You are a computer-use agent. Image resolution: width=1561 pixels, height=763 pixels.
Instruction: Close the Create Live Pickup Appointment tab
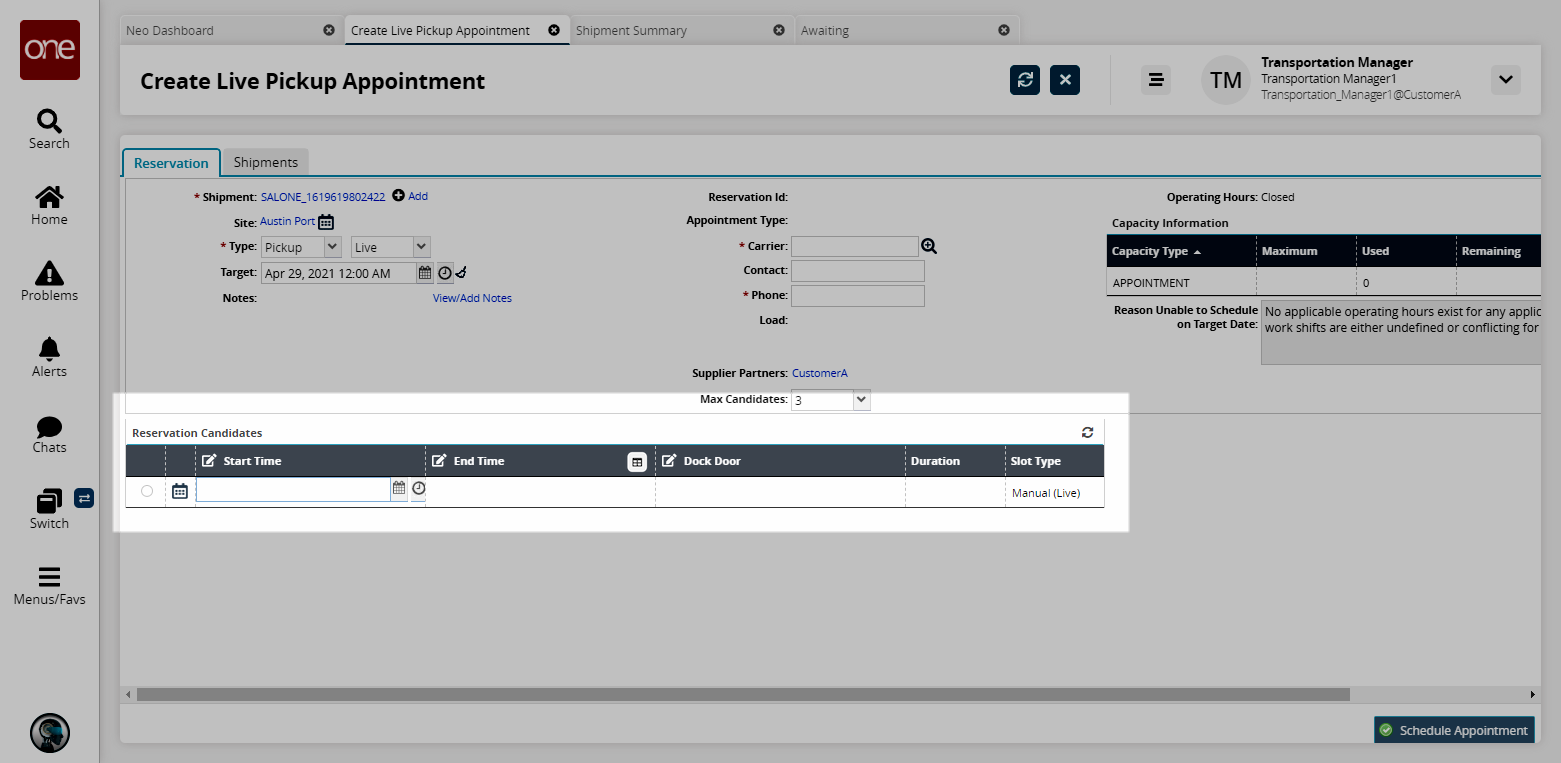point(554,30)
